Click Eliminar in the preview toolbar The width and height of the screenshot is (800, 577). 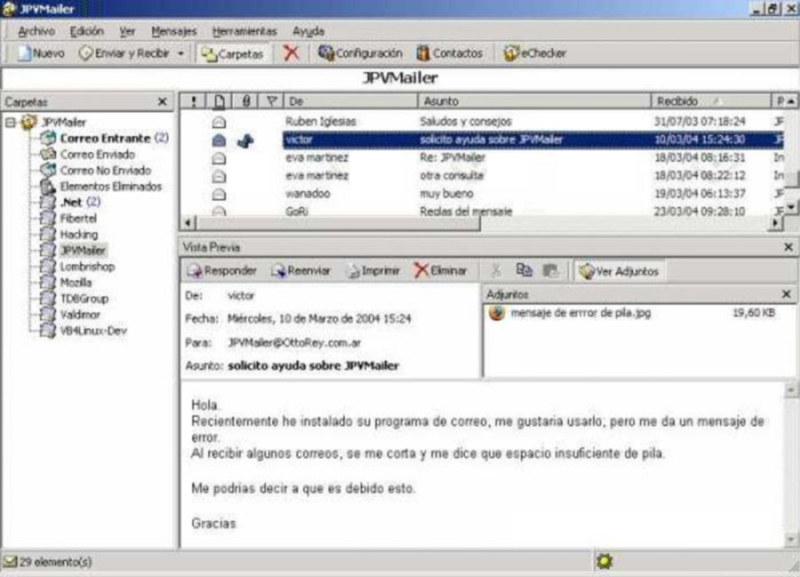(x=440, y=271)
